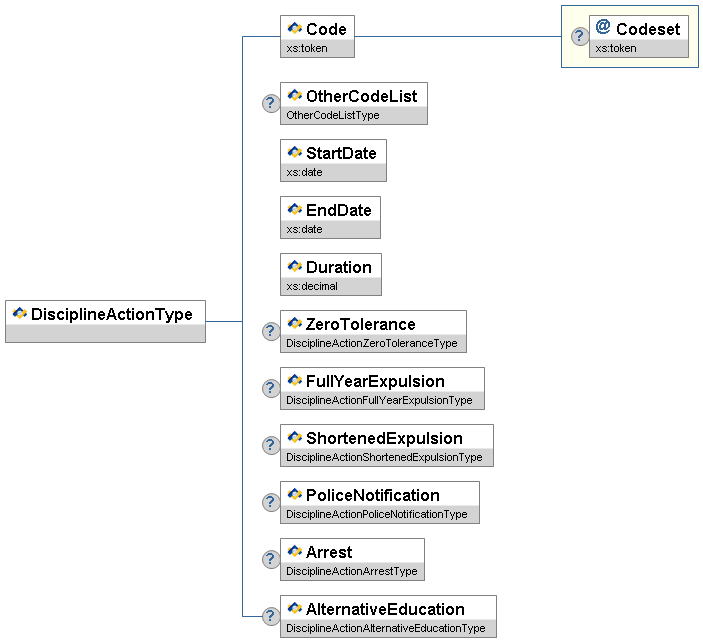Click the question mark beside Codeset attribute

[x=579, y=36]
